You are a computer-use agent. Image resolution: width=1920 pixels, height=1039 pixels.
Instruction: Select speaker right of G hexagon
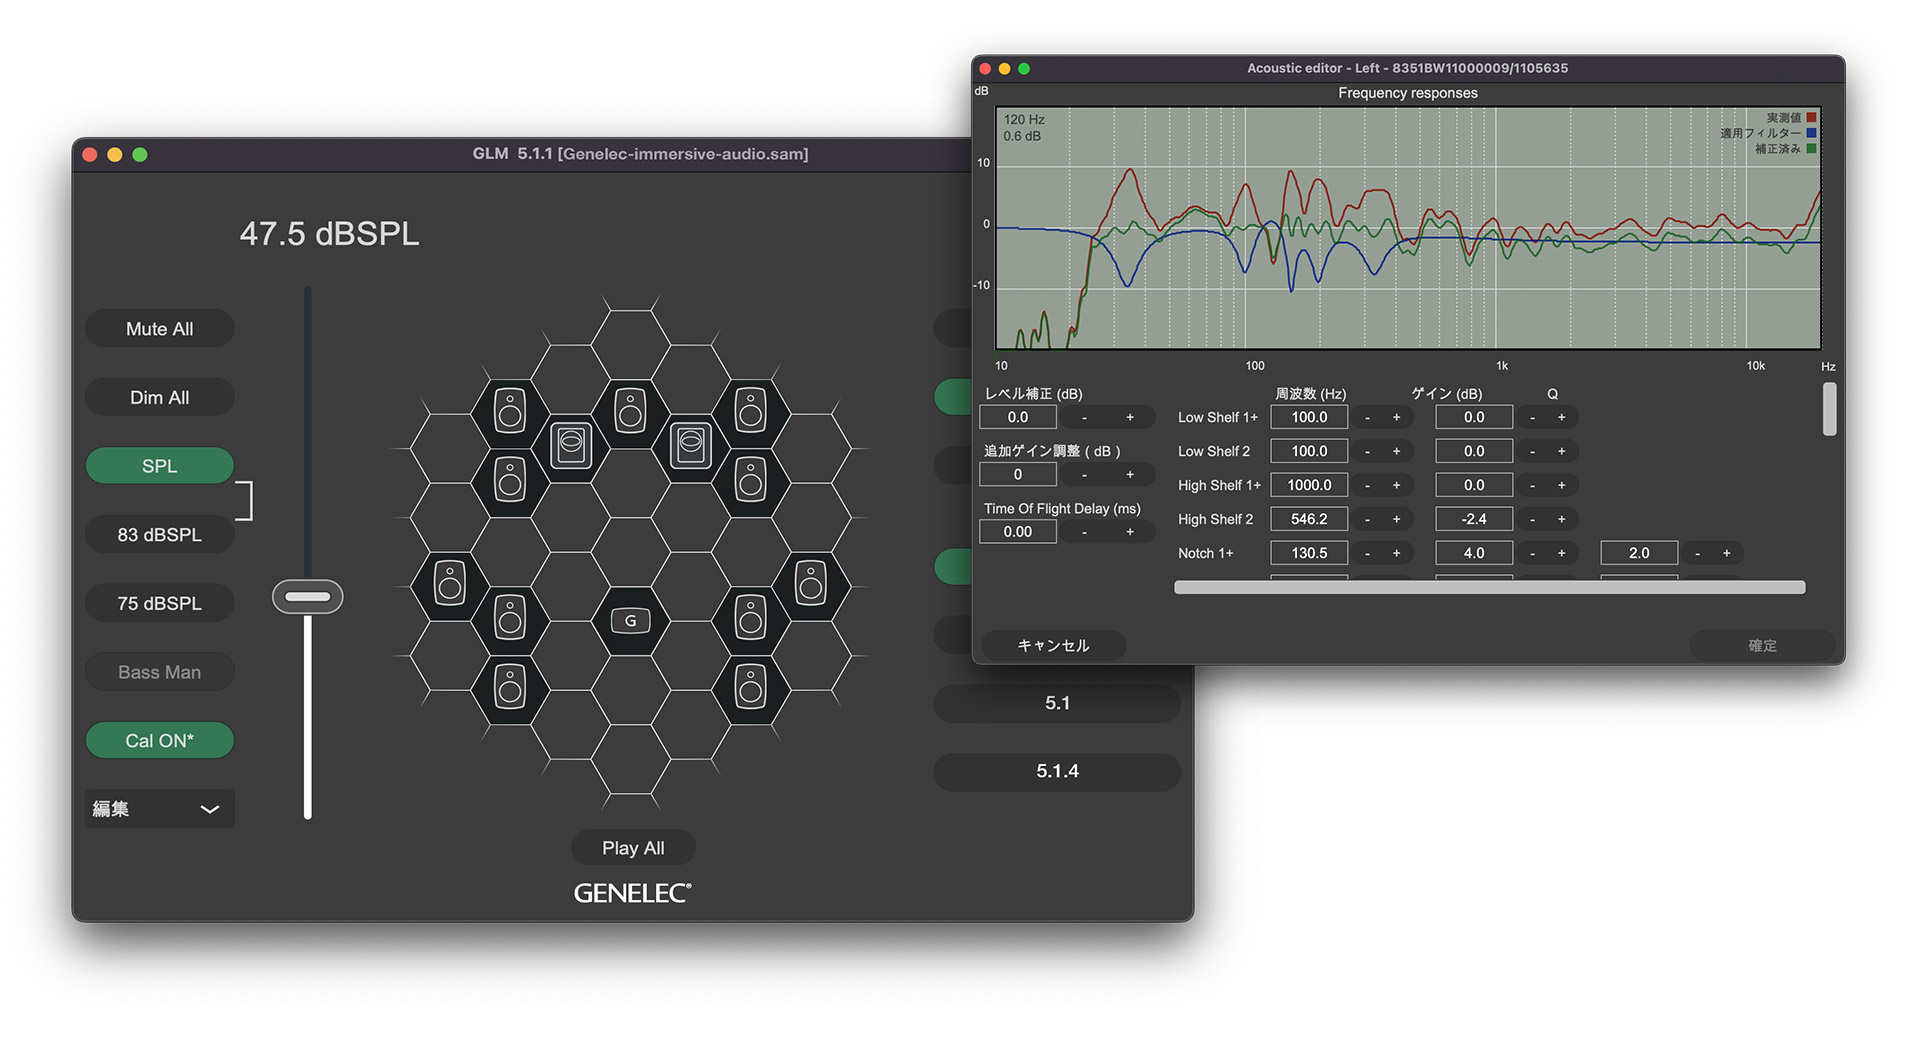[750, 618]
